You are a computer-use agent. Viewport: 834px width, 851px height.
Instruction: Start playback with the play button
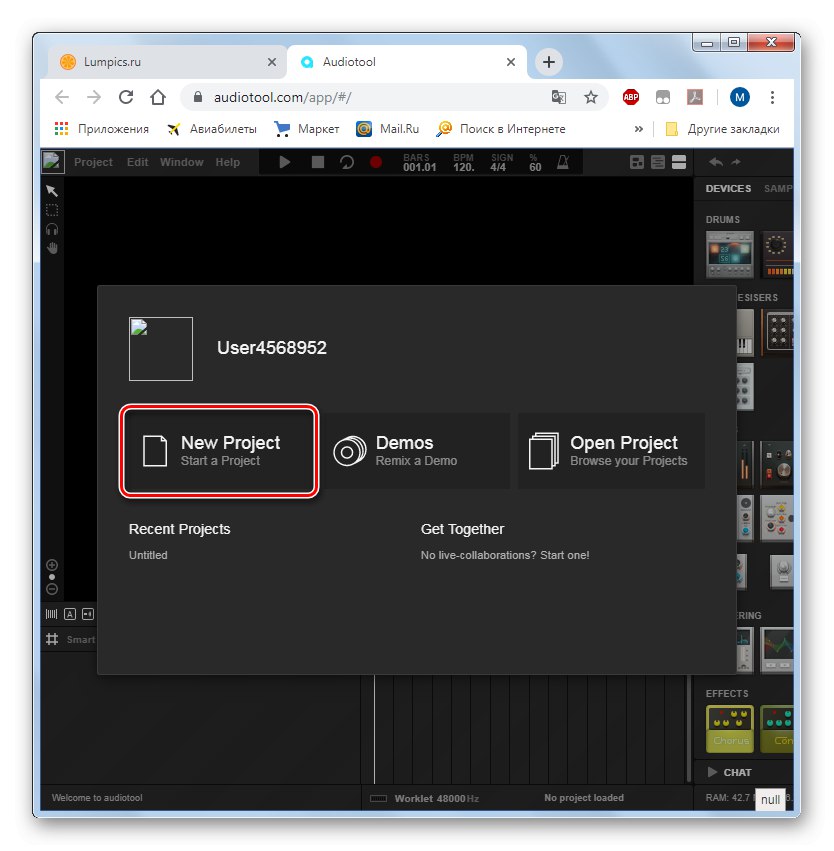point(284,162)
